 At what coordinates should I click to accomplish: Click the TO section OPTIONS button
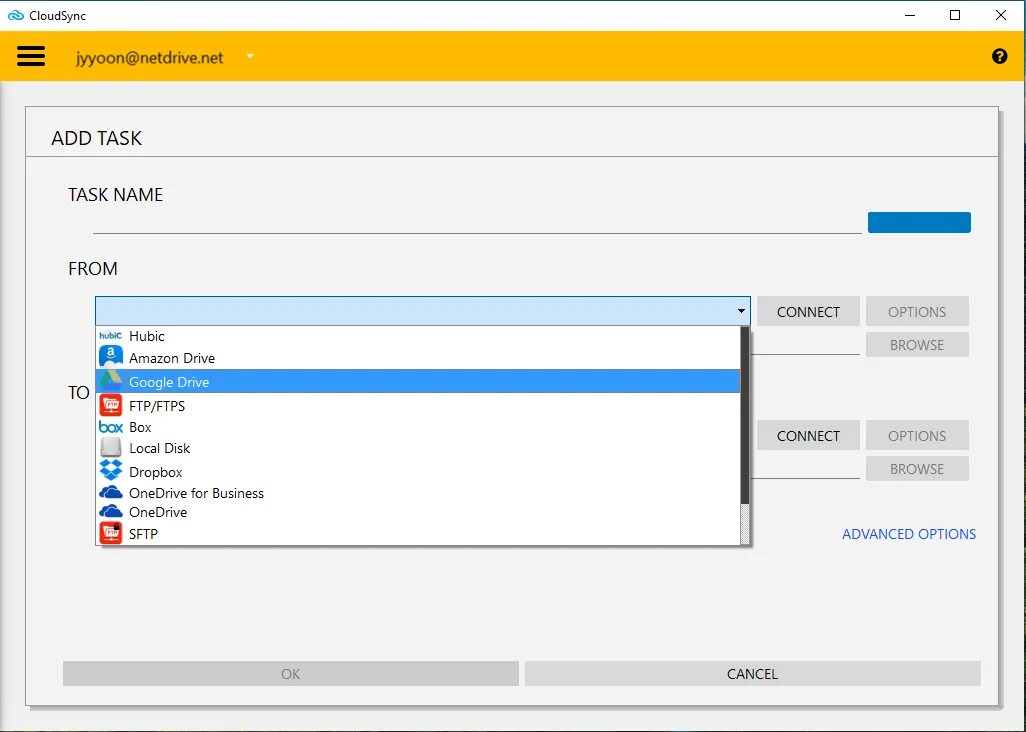pos(917,436)
